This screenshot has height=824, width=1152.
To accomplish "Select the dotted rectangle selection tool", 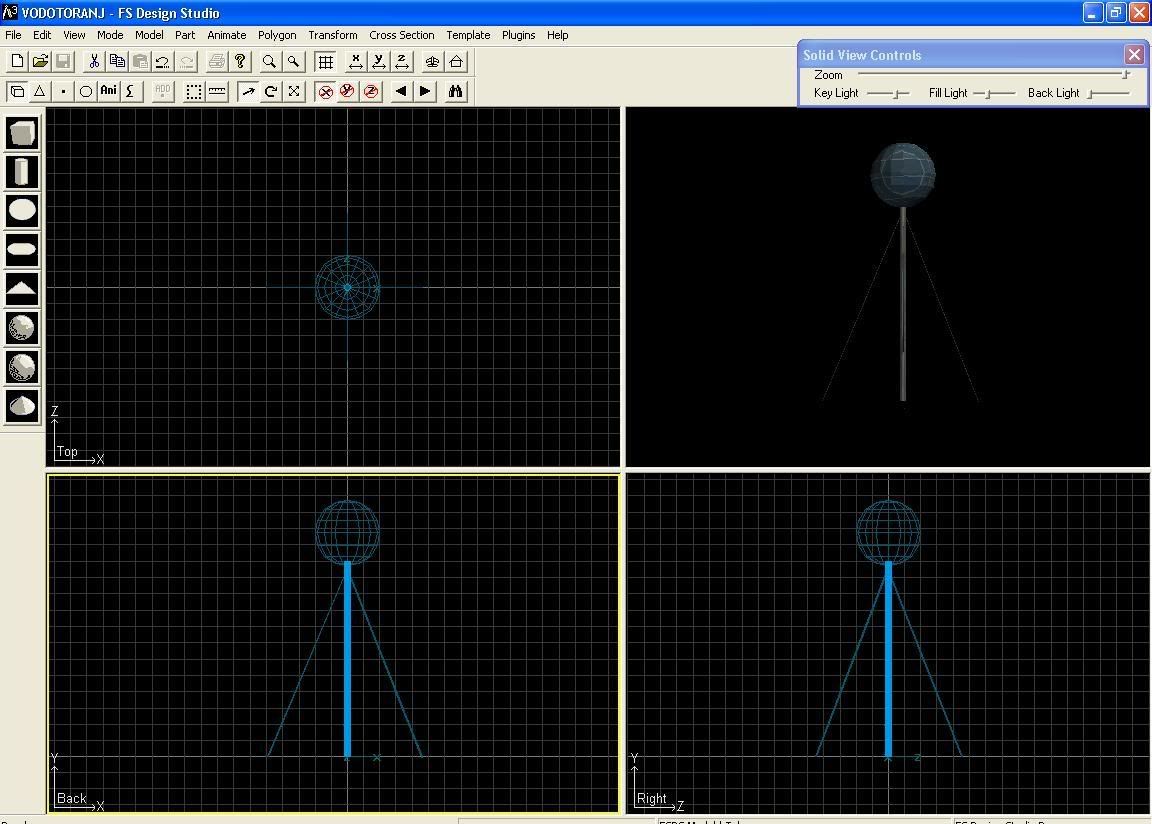I will click(194, 91).
